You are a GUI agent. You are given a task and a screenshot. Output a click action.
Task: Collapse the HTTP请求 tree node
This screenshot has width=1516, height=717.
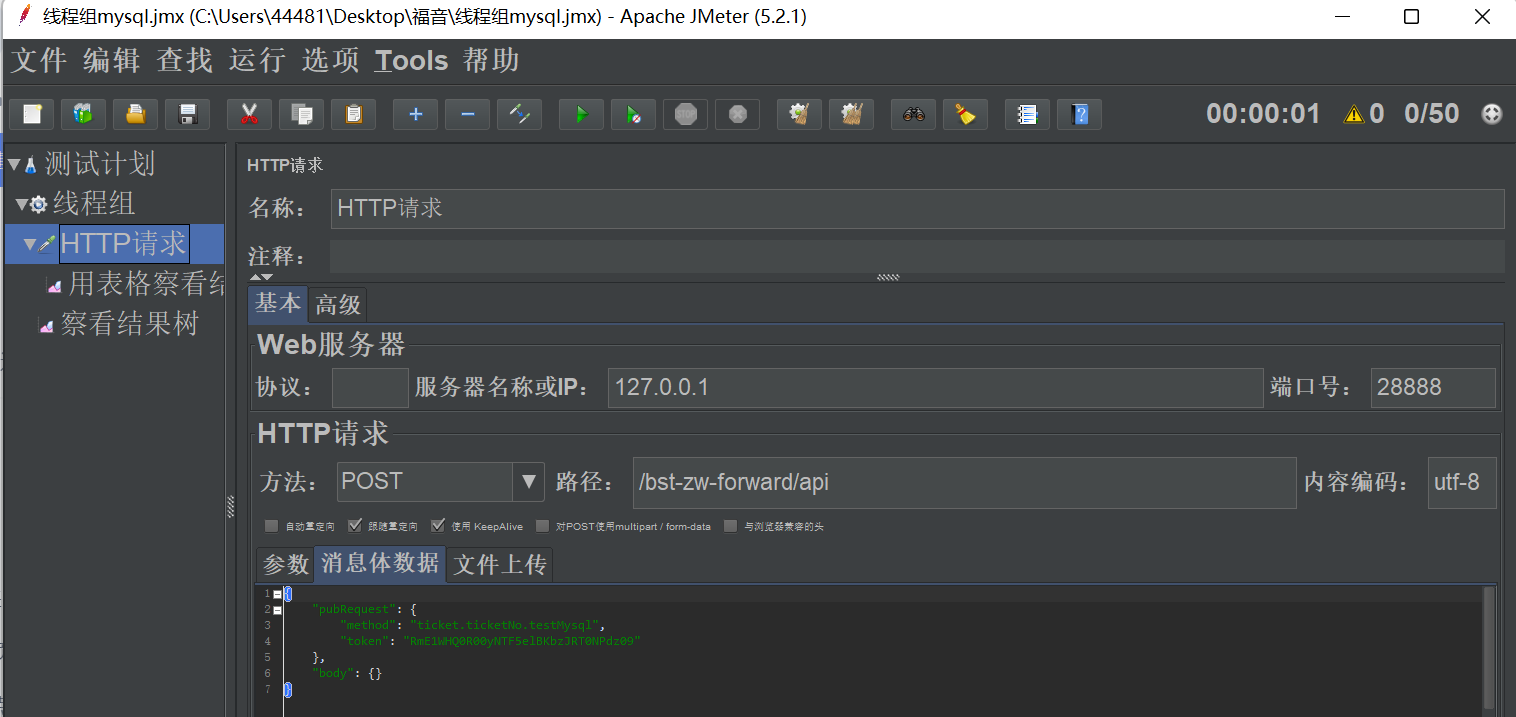(x=30, y=244)
